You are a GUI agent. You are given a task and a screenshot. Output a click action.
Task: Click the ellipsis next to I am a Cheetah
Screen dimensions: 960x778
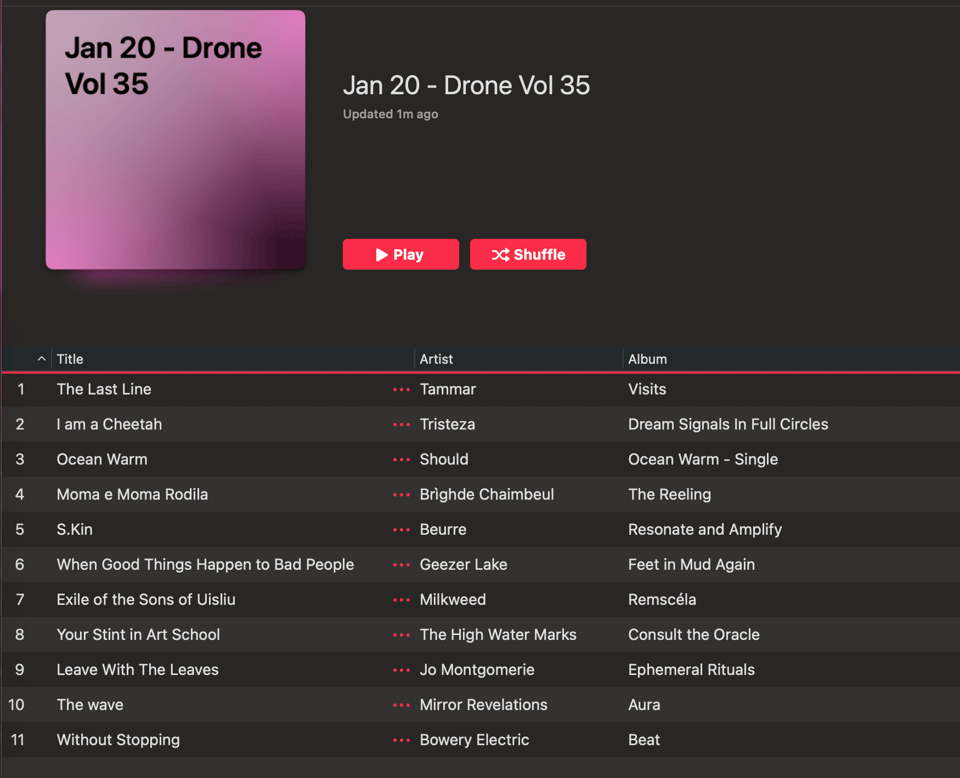pos(402,425)
